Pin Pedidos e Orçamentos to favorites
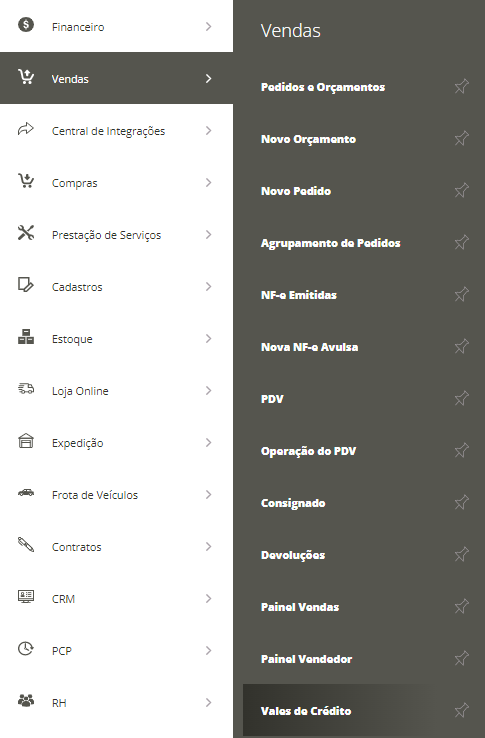This screenshot has height=738, width=485. pos(461,86)
